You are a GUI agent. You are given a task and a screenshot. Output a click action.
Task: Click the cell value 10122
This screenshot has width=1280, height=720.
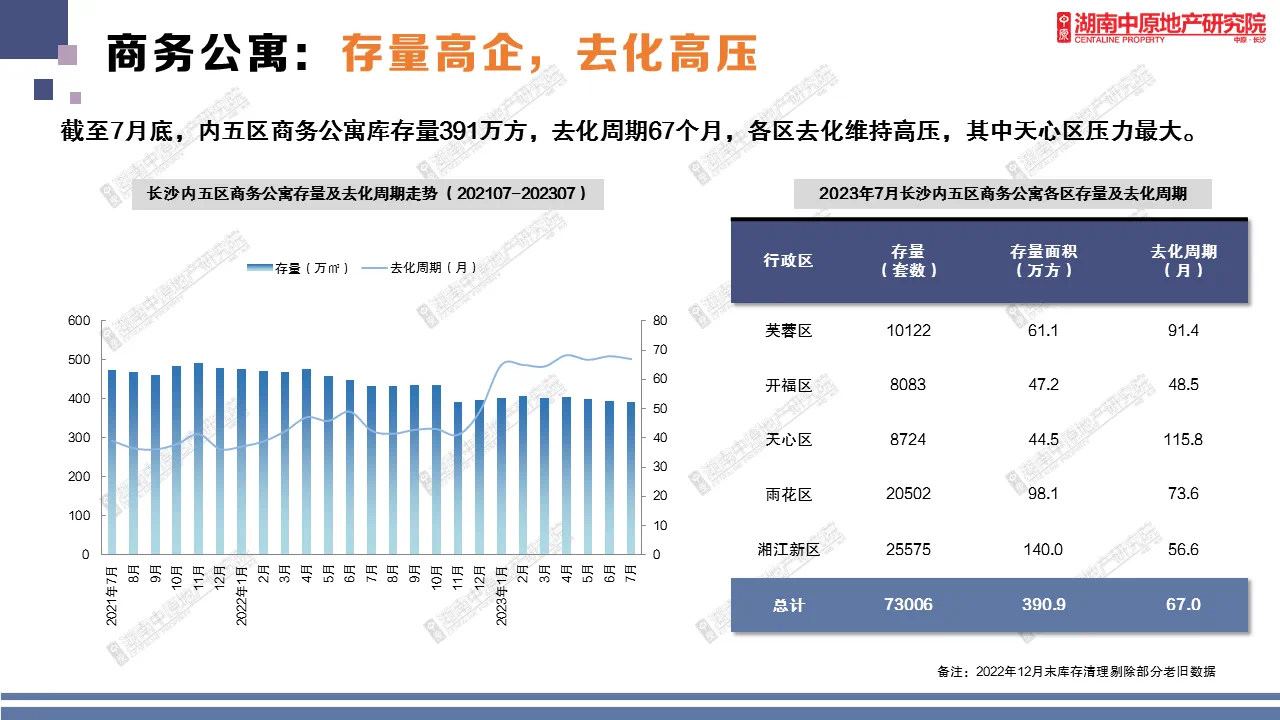909,330
